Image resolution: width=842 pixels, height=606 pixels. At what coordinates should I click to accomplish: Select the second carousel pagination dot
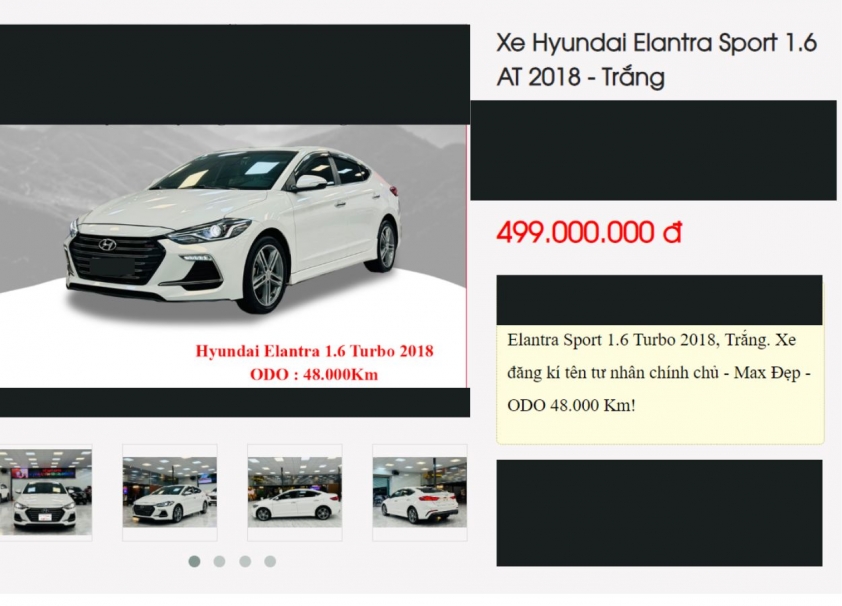pos(219,561)
